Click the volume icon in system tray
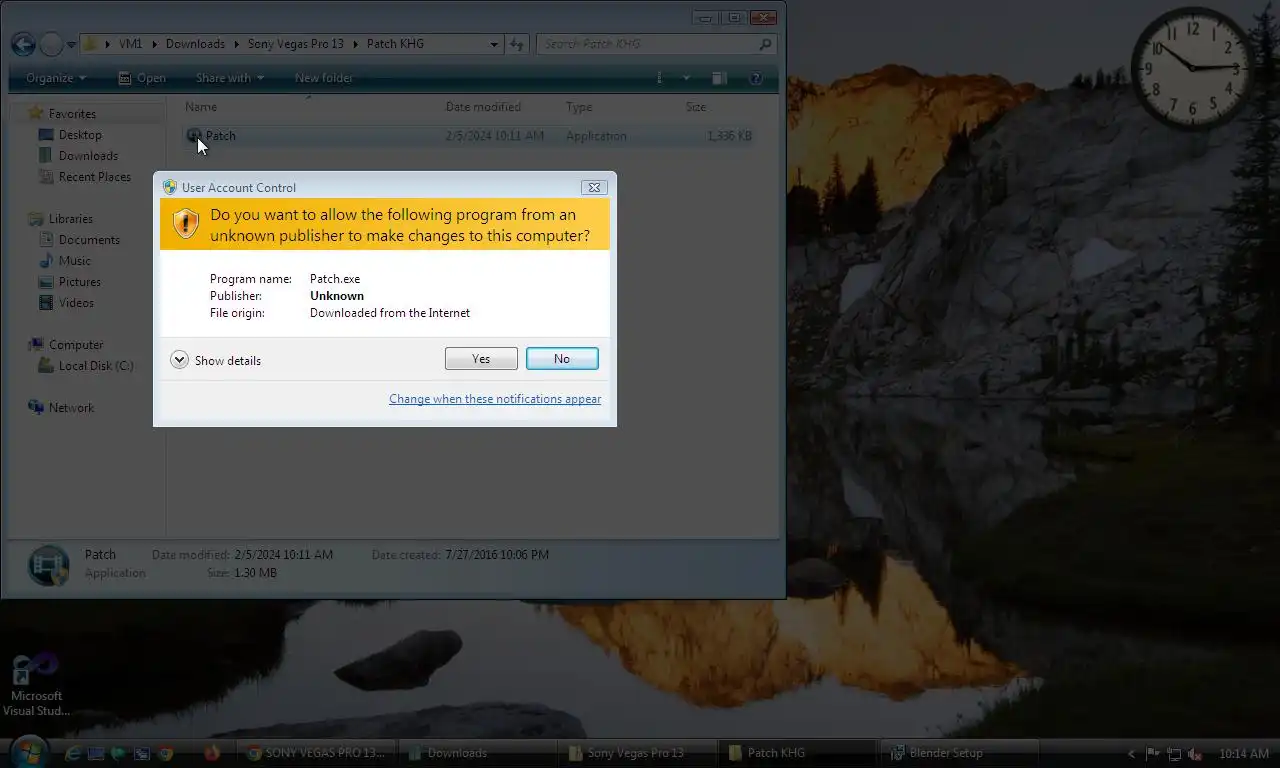1280x768 pixels. (x=1194, y=754)
